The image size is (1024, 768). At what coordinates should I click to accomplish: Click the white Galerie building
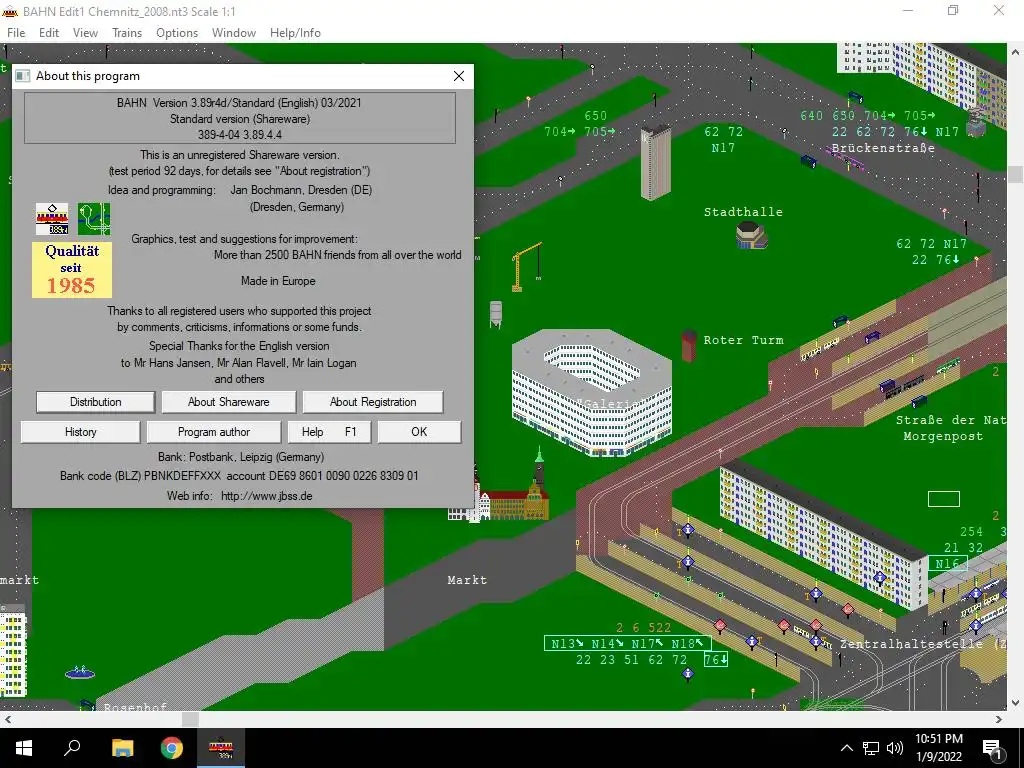tap(592, 392)
